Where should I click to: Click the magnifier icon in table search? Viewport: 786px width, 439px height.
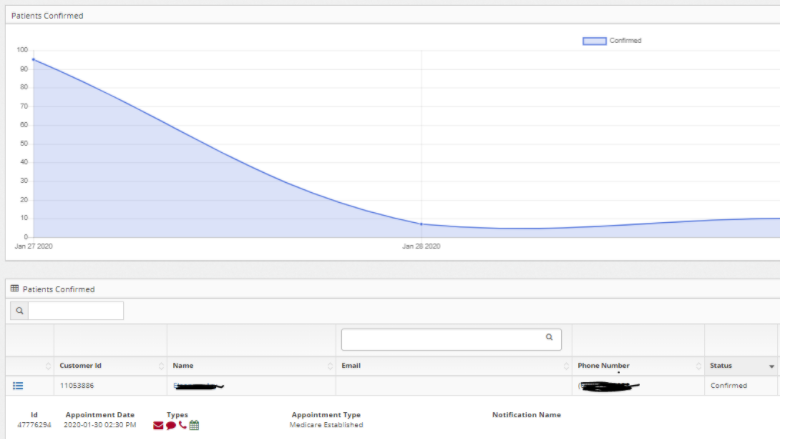(18, 311)
